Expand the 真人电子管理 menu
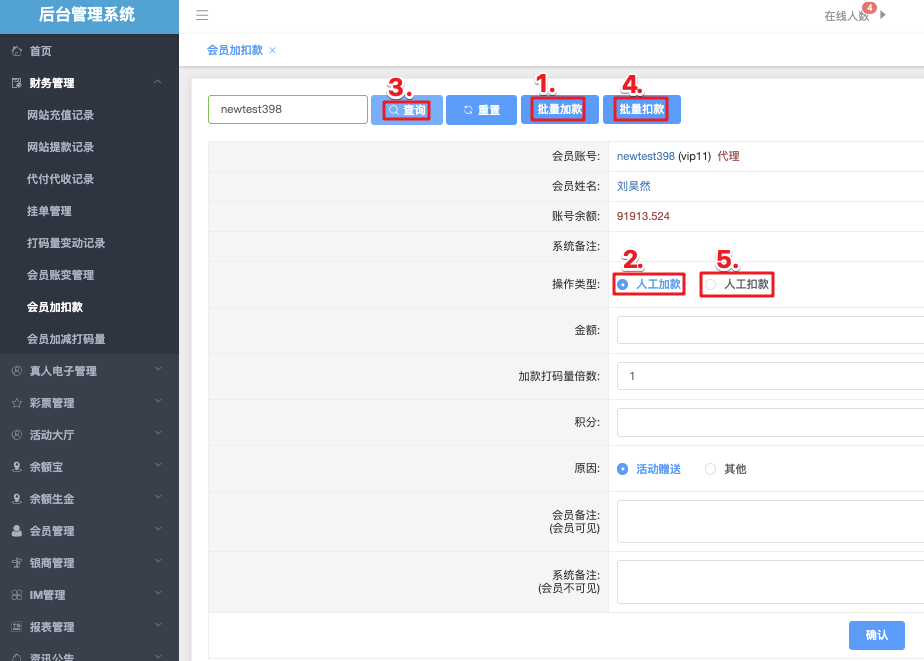Image resolution: width=924 pixels, height=661 pixels. coord(158,370)
